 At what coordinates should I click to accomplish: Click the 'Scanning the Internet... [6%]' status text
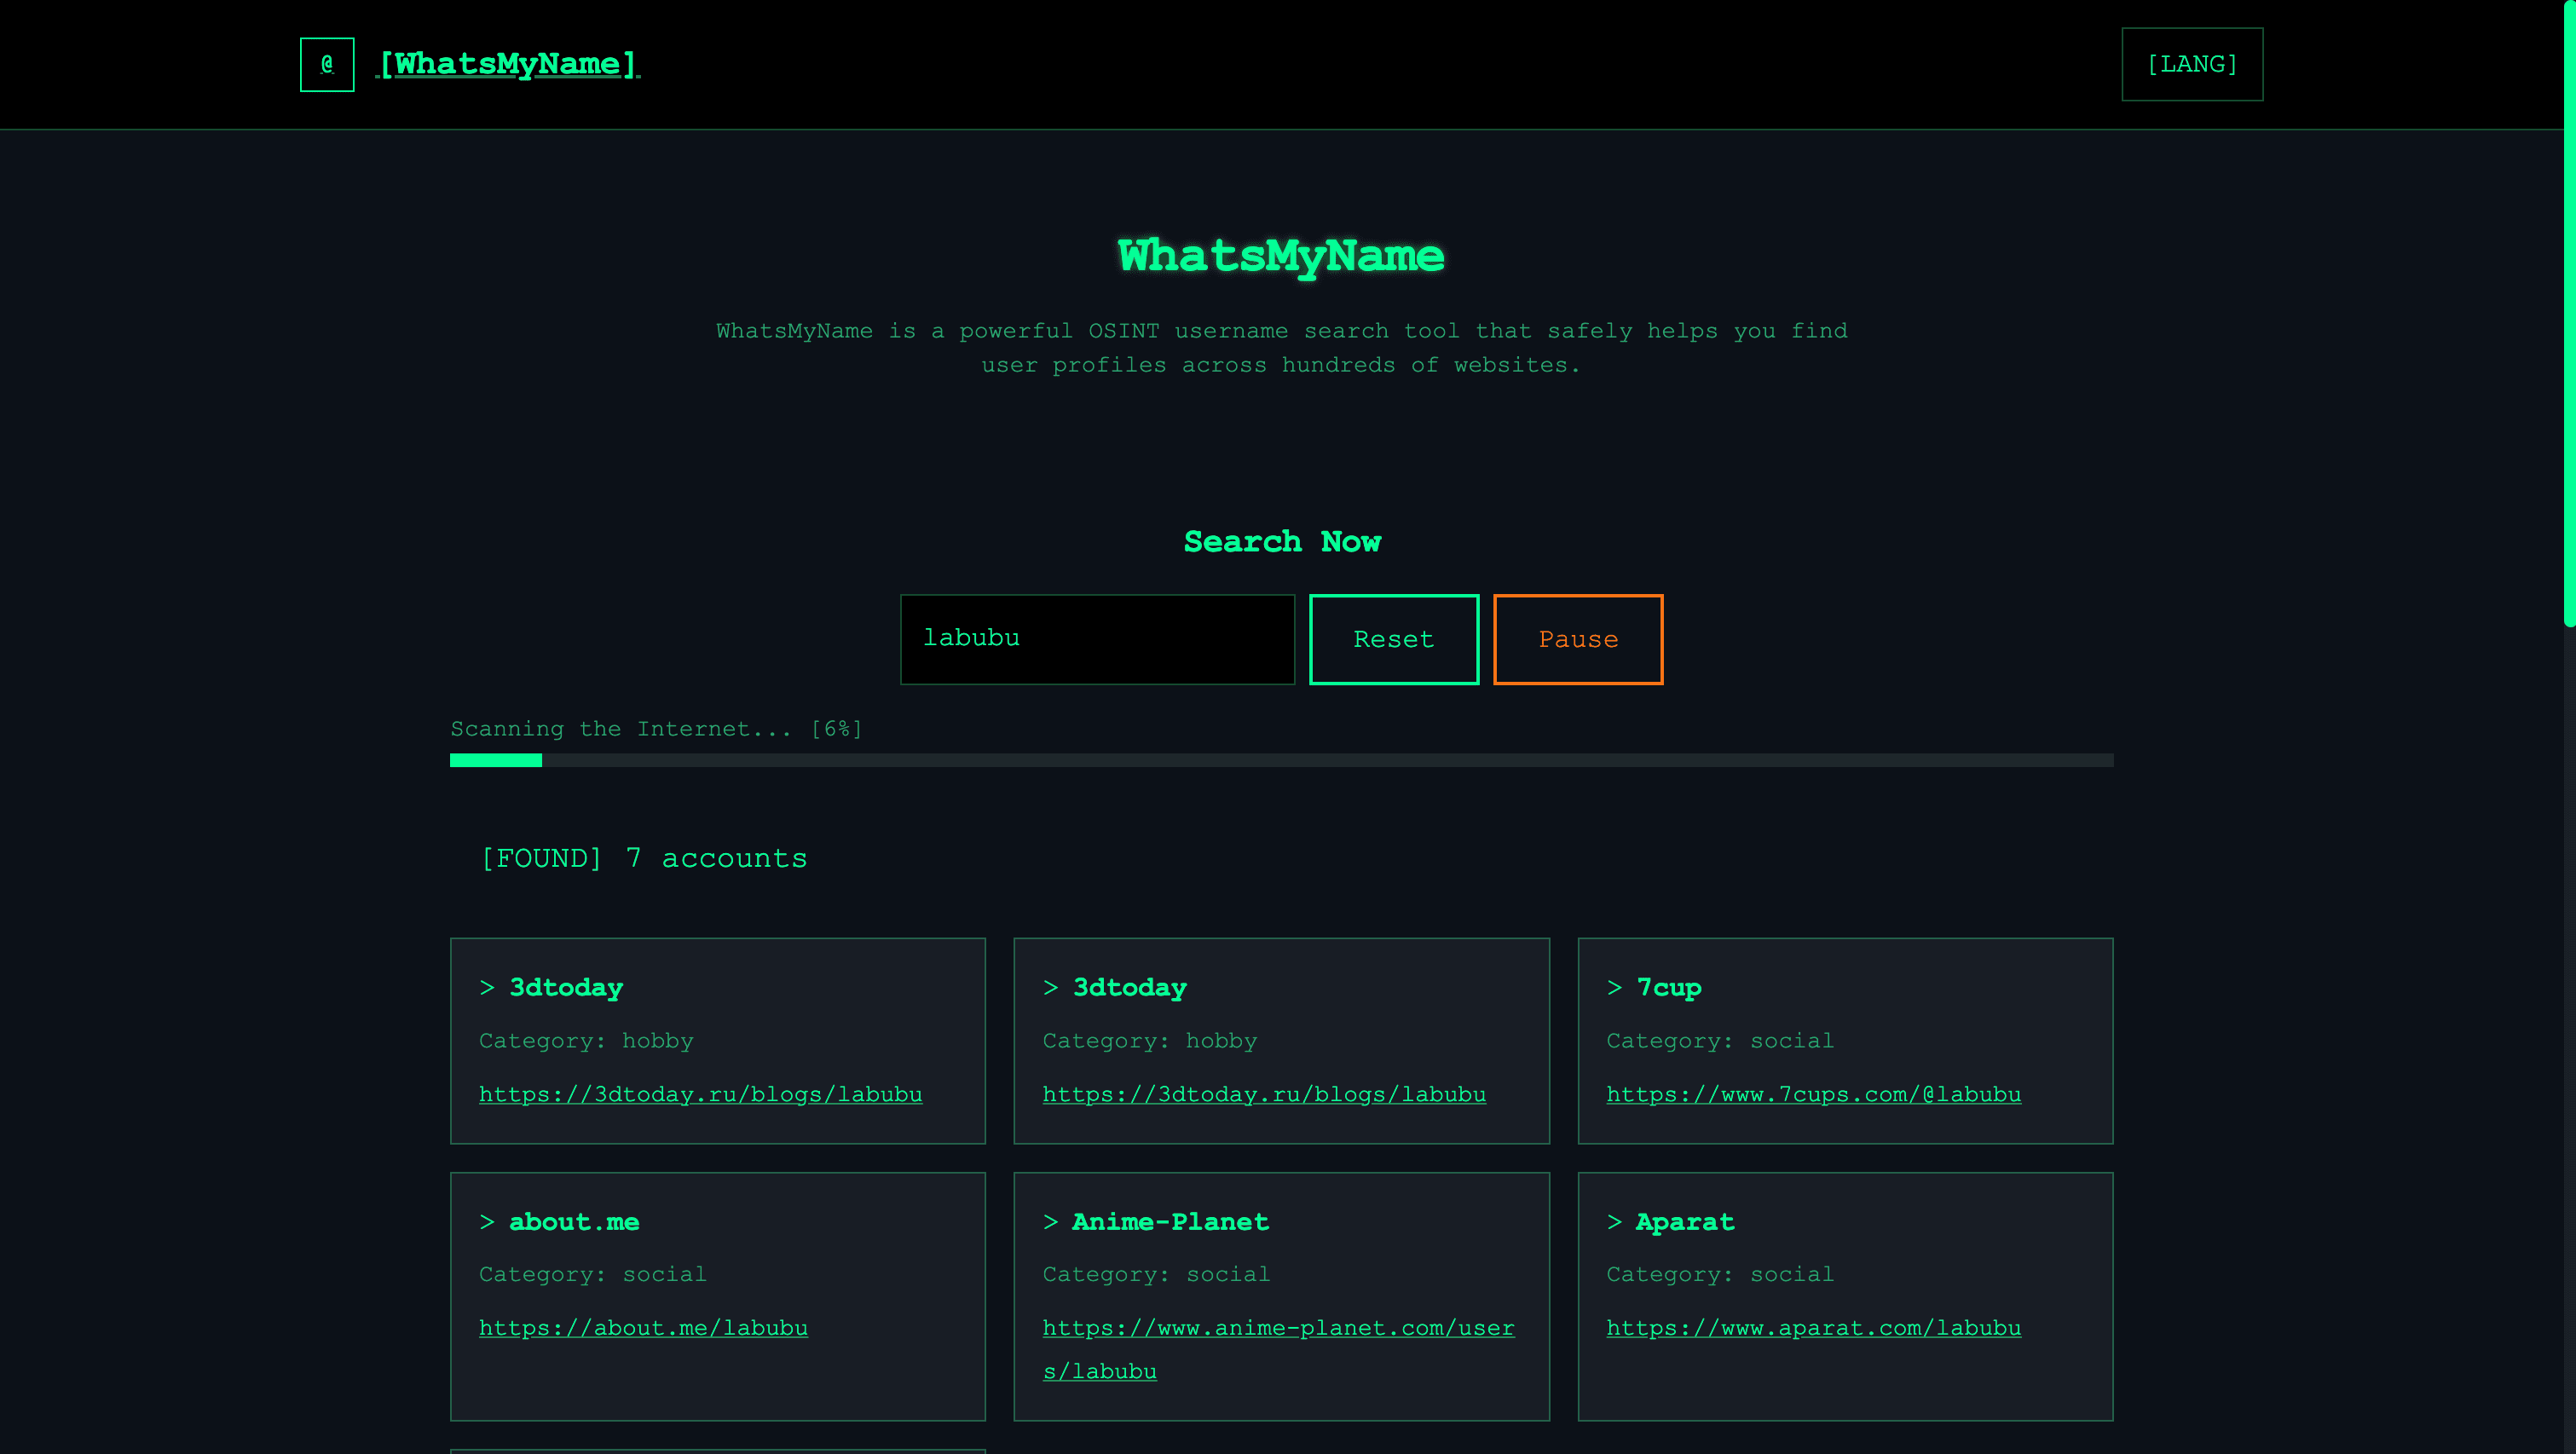click(x=656, y=729)
